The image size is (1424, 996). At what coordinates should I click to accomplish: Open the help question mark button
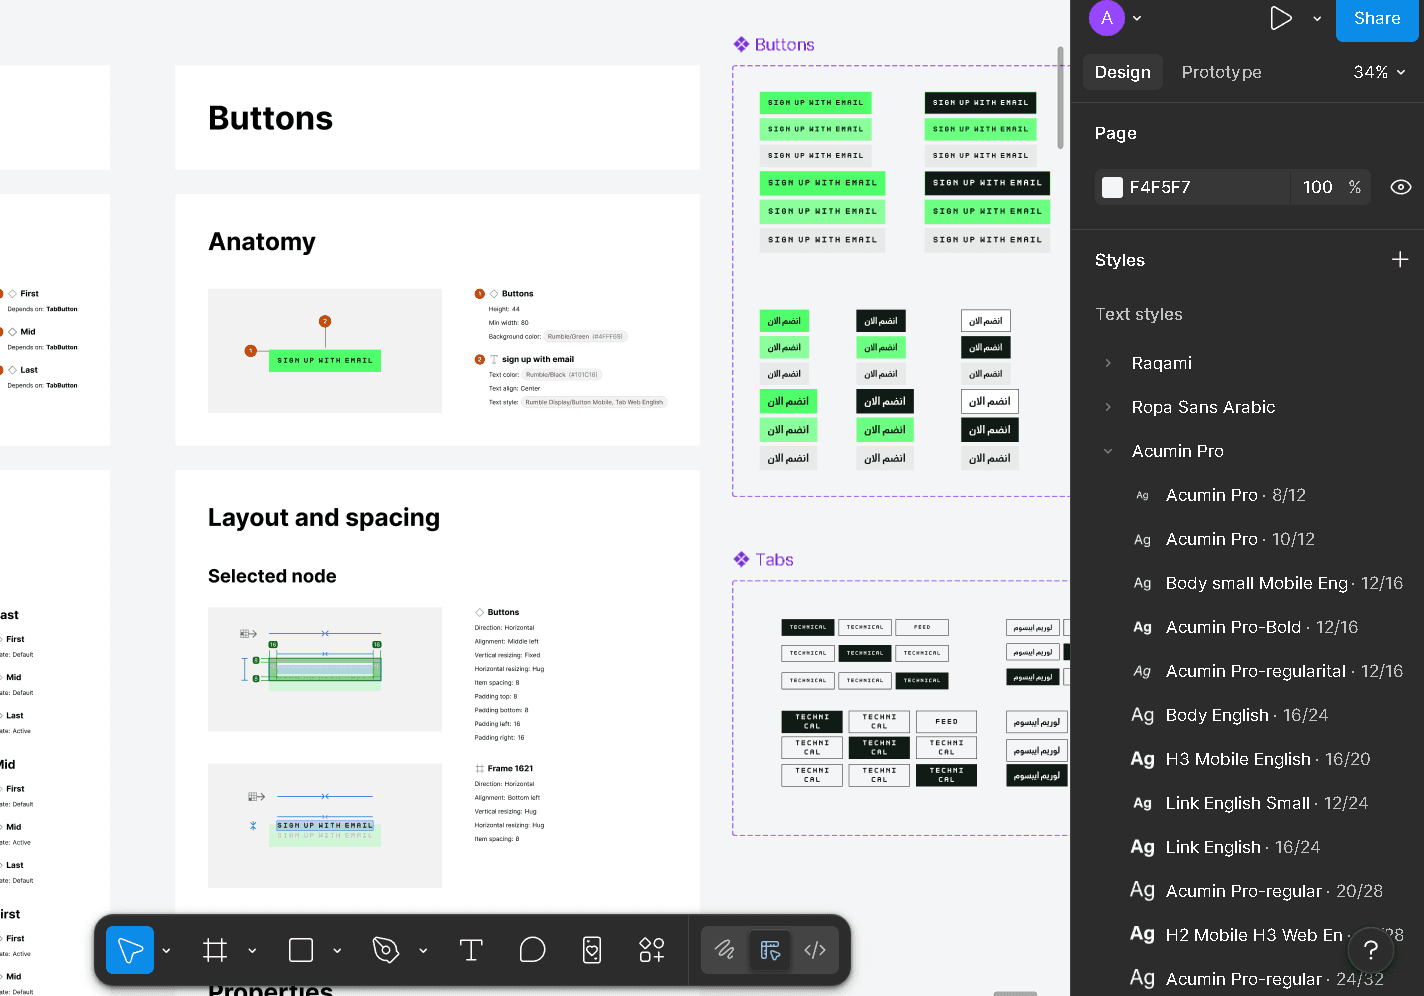pos(1371,950)
